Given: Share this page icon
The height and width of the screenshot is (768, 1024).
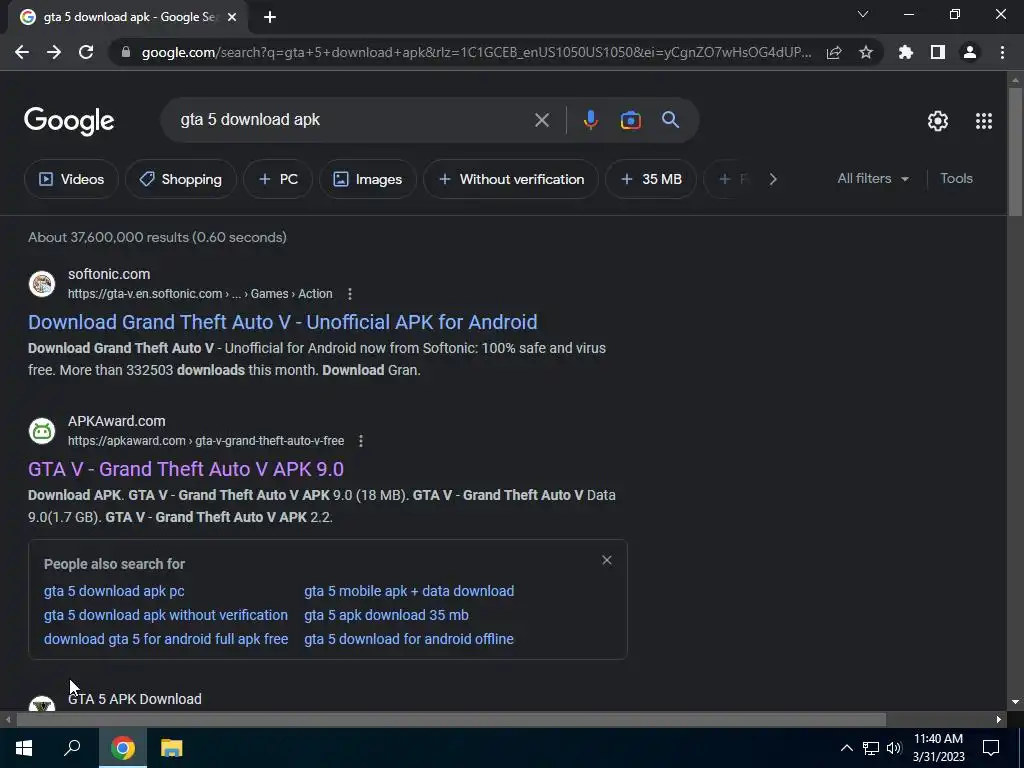Looking at the screenshot, I should click(834, 52).
